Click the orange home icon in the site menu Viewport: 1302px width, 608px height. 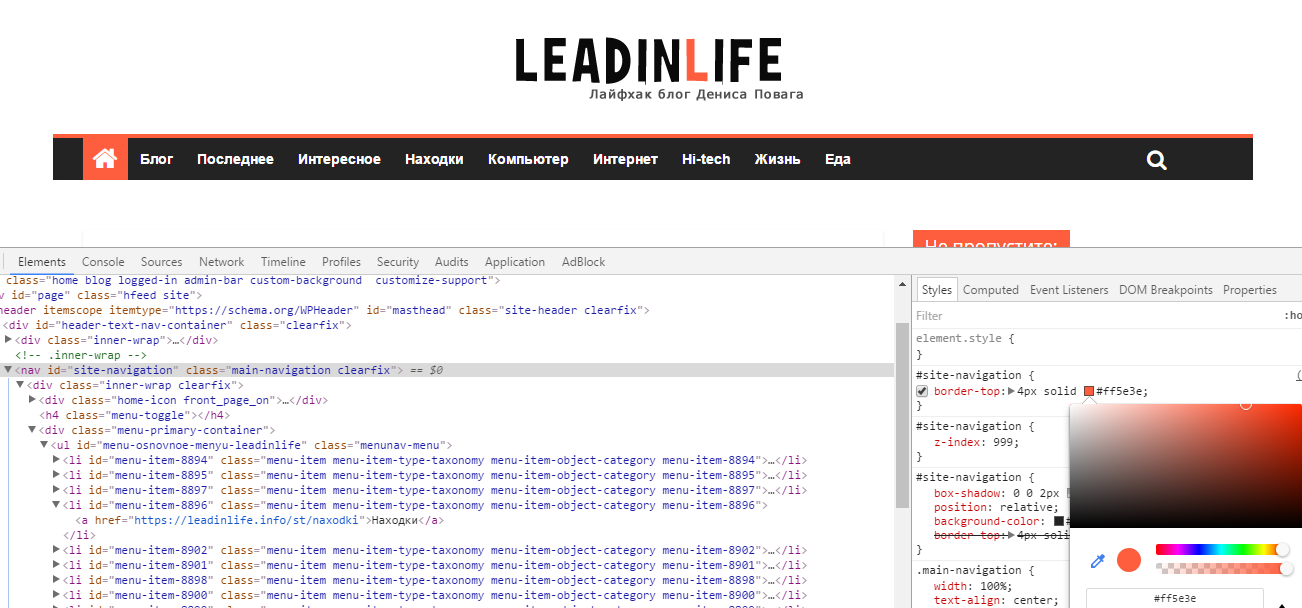click(x=105, y=159)
